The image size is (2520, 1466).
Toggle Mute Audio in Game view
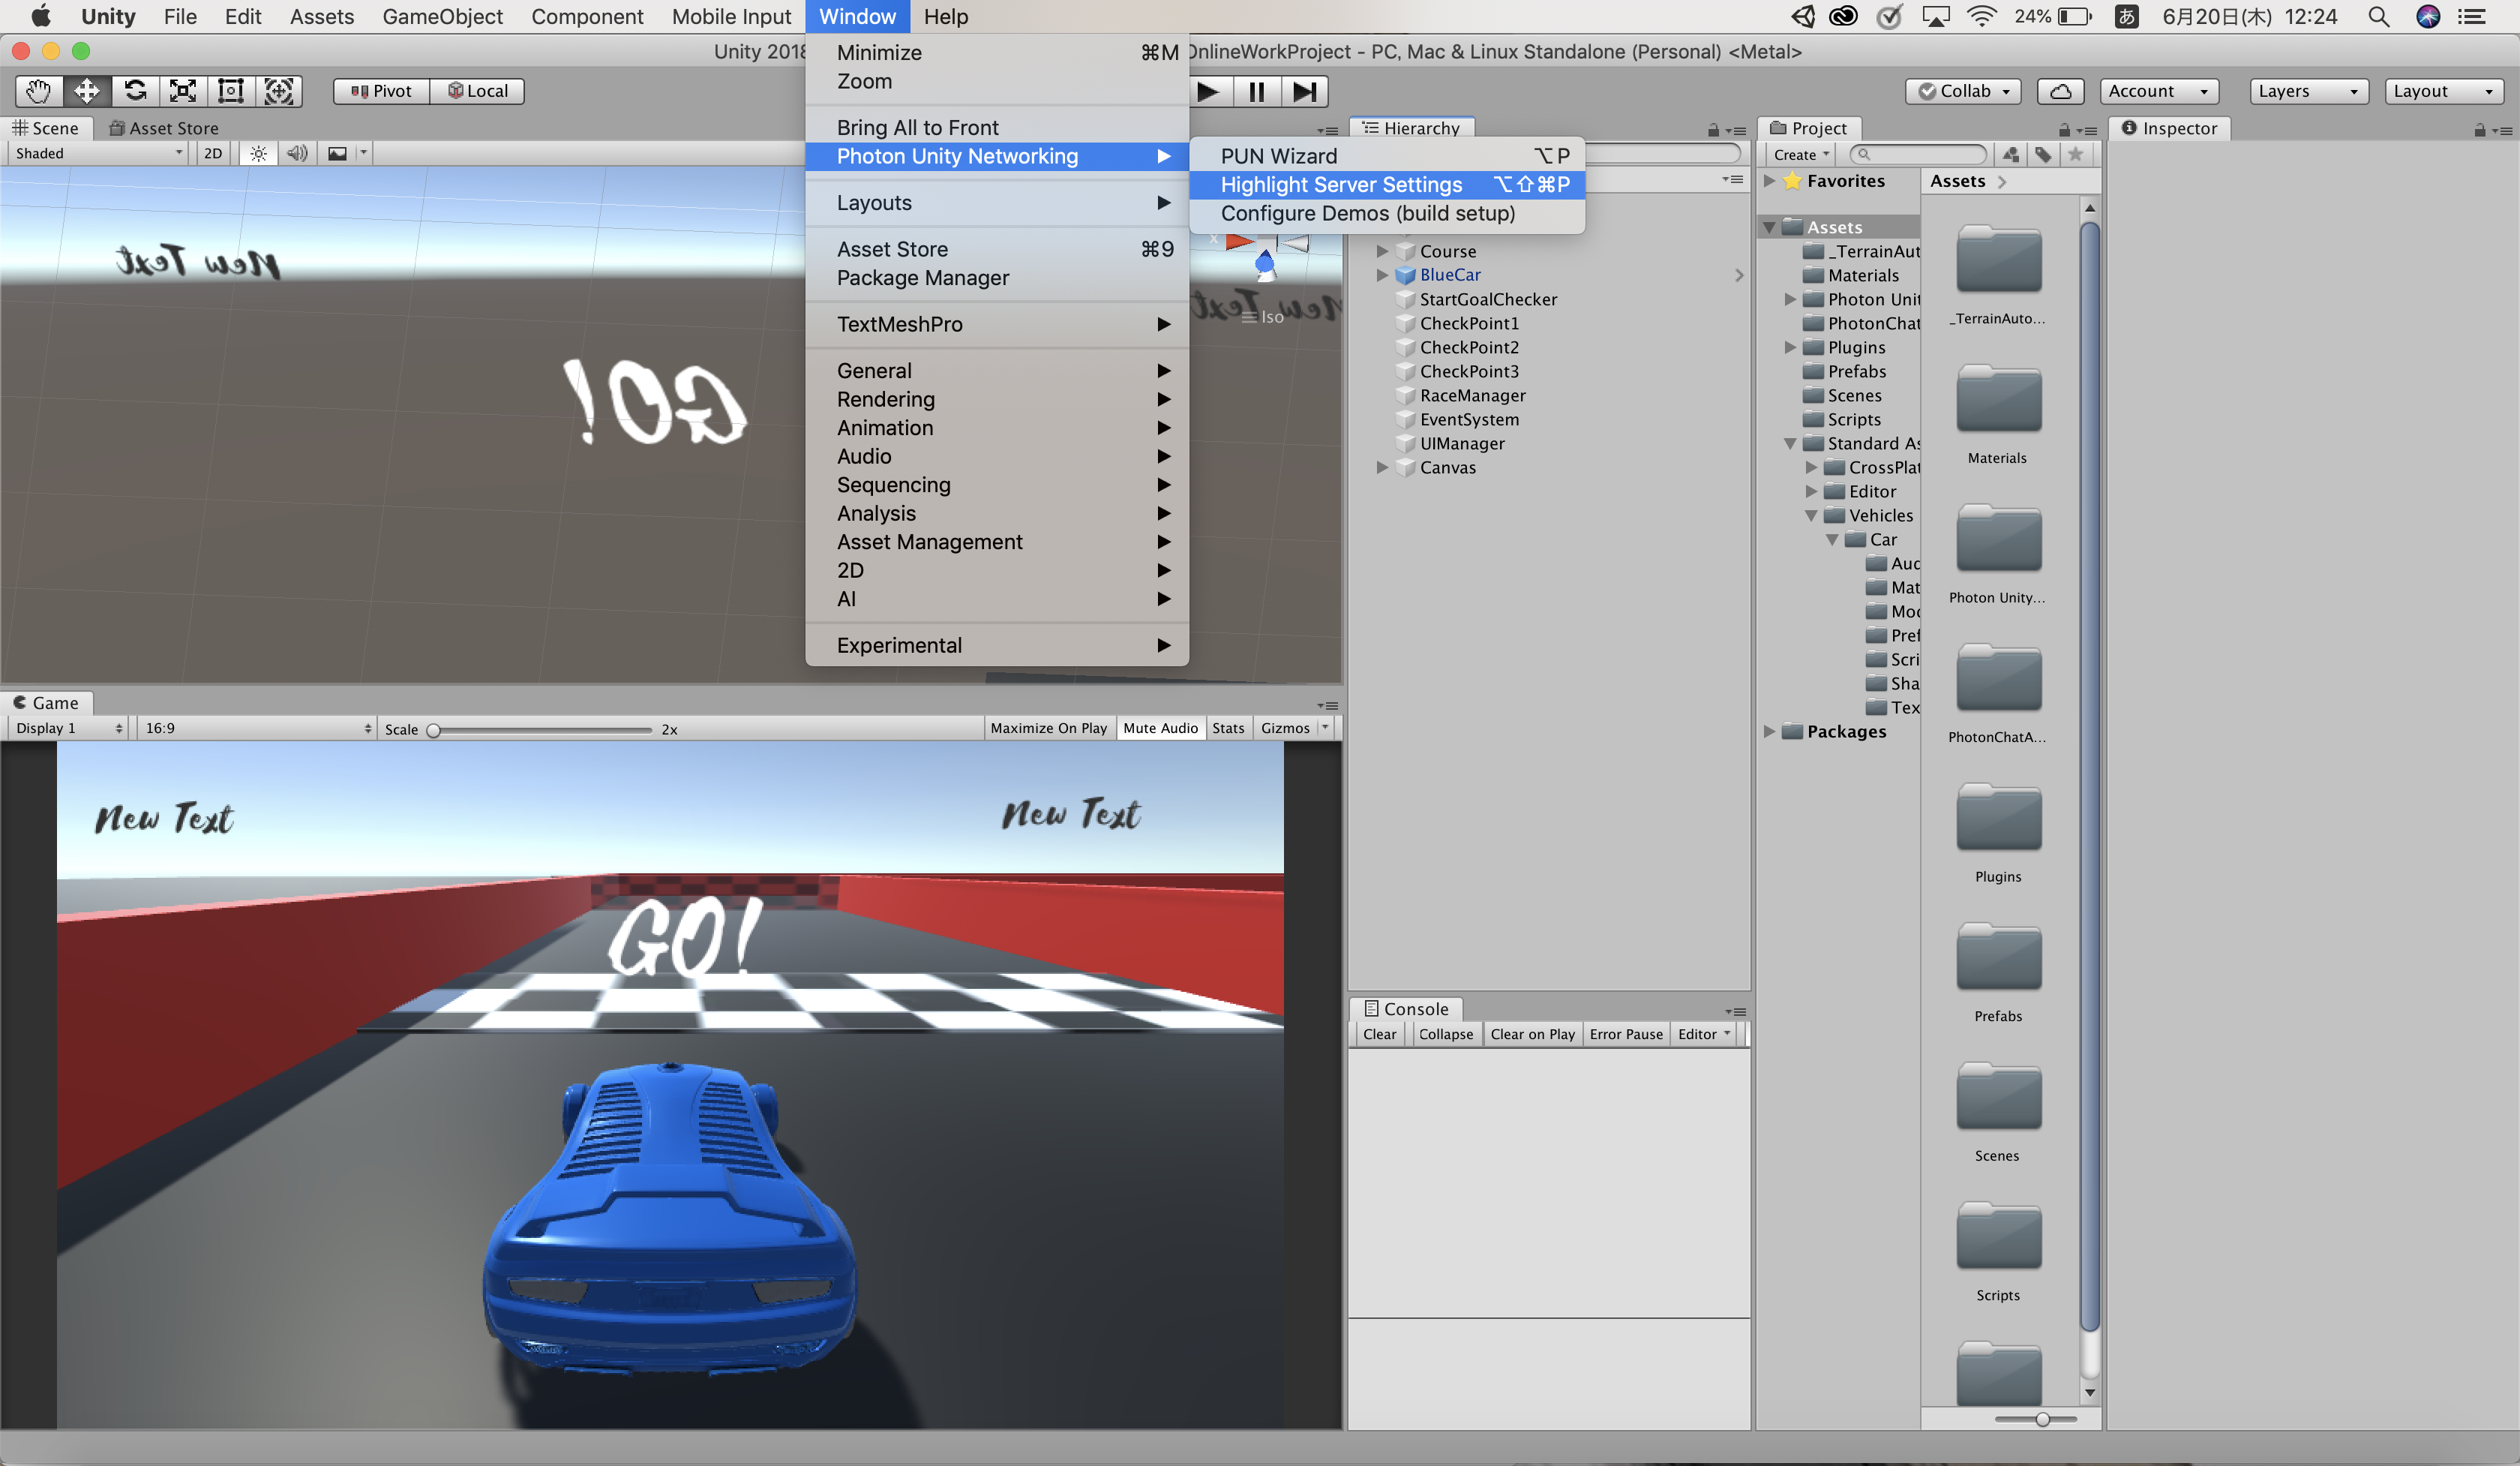pos(1159,728)
